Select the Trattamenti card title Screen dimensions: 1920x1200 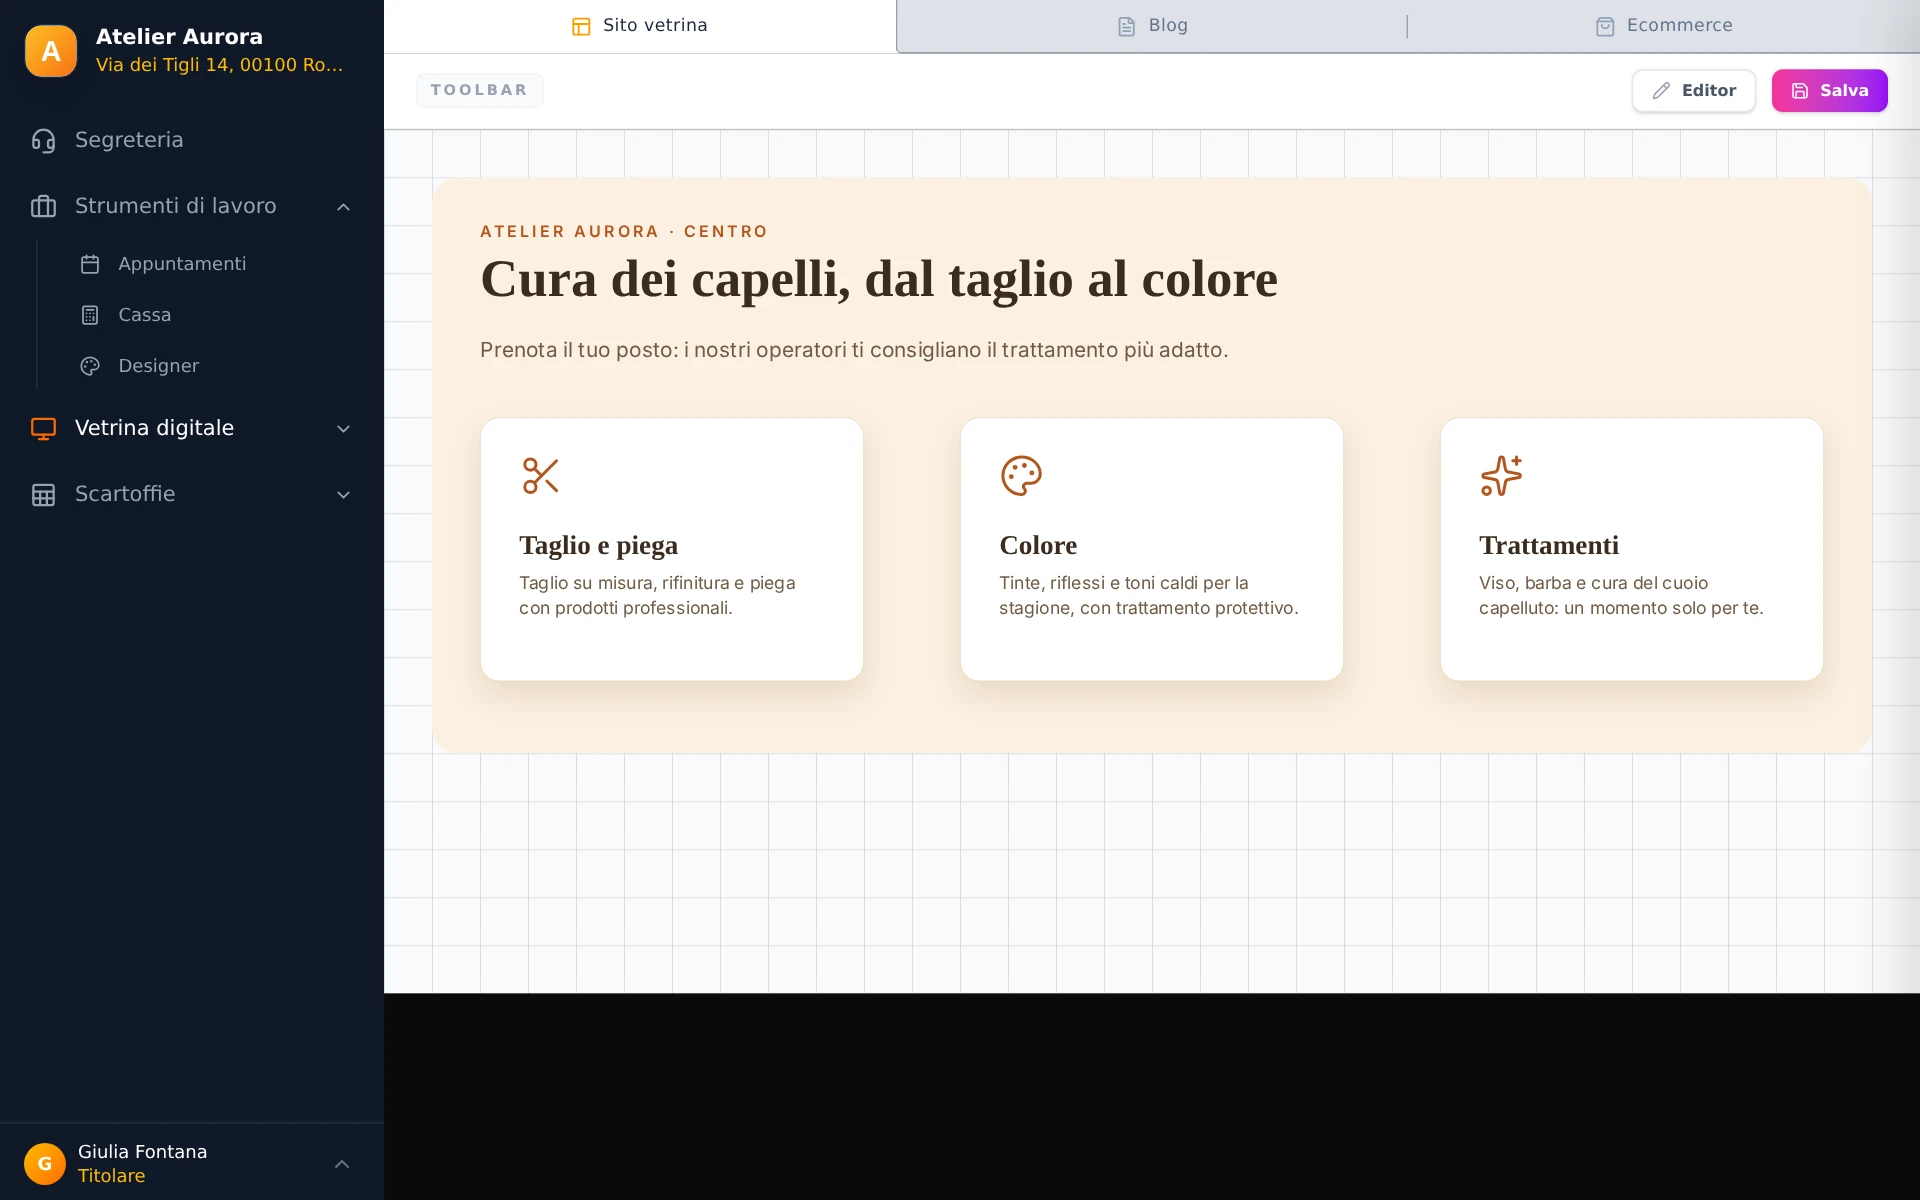[x=1548, y=545]
